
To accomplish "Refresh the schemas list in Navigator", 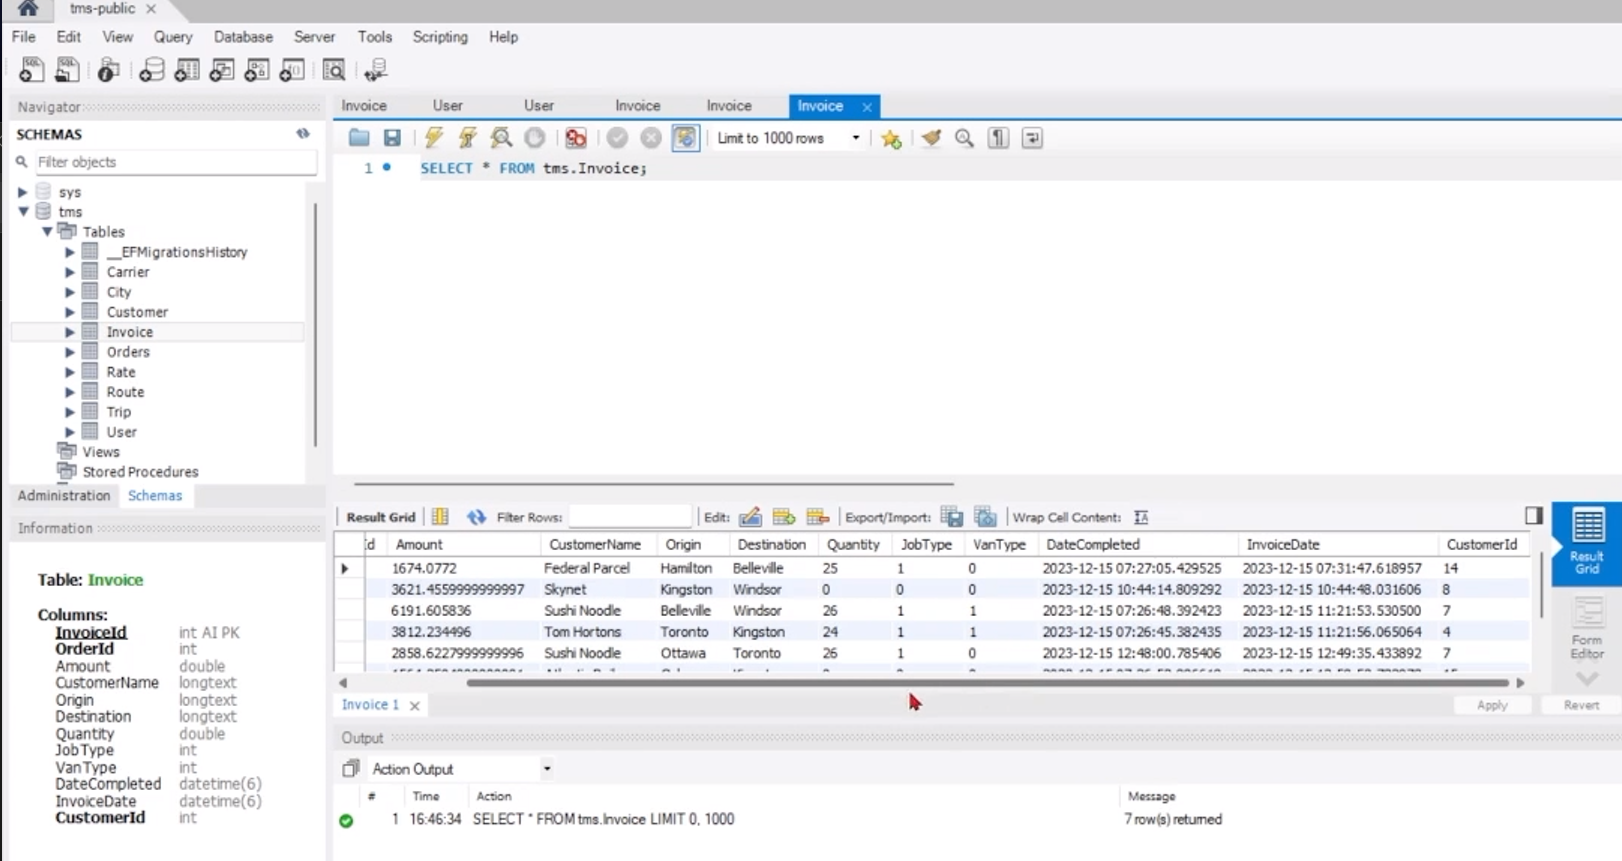I will pyautogui.click(x=303, y=134).
